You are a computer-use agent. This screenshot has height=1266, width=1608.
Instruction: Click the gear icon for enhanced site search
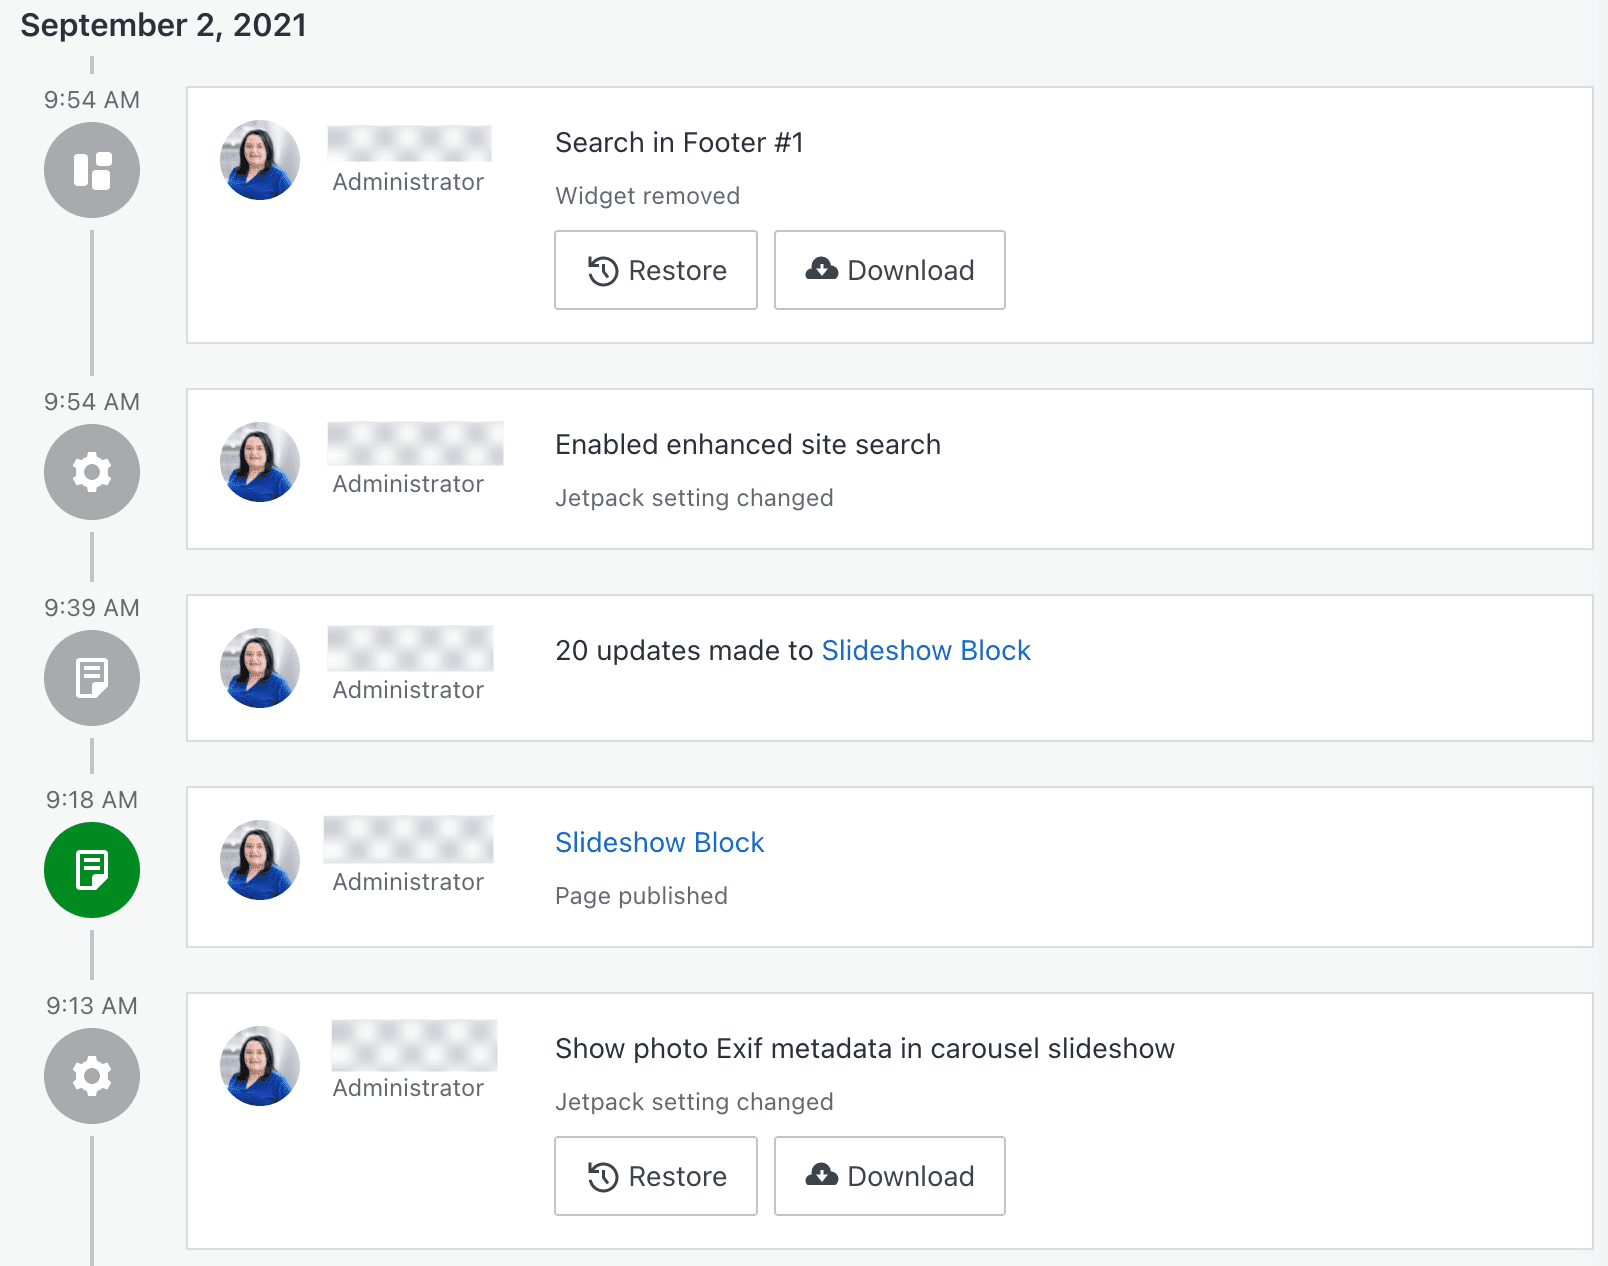tap(92, 472)
